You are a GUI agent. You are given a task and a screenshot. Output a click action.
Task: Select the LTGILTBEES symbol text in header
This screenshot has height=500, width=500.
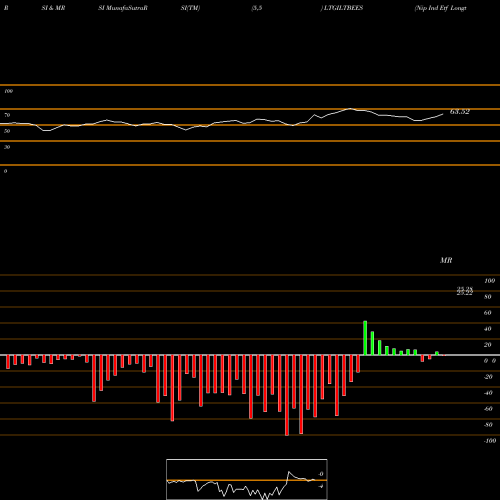tap(343, 8)
